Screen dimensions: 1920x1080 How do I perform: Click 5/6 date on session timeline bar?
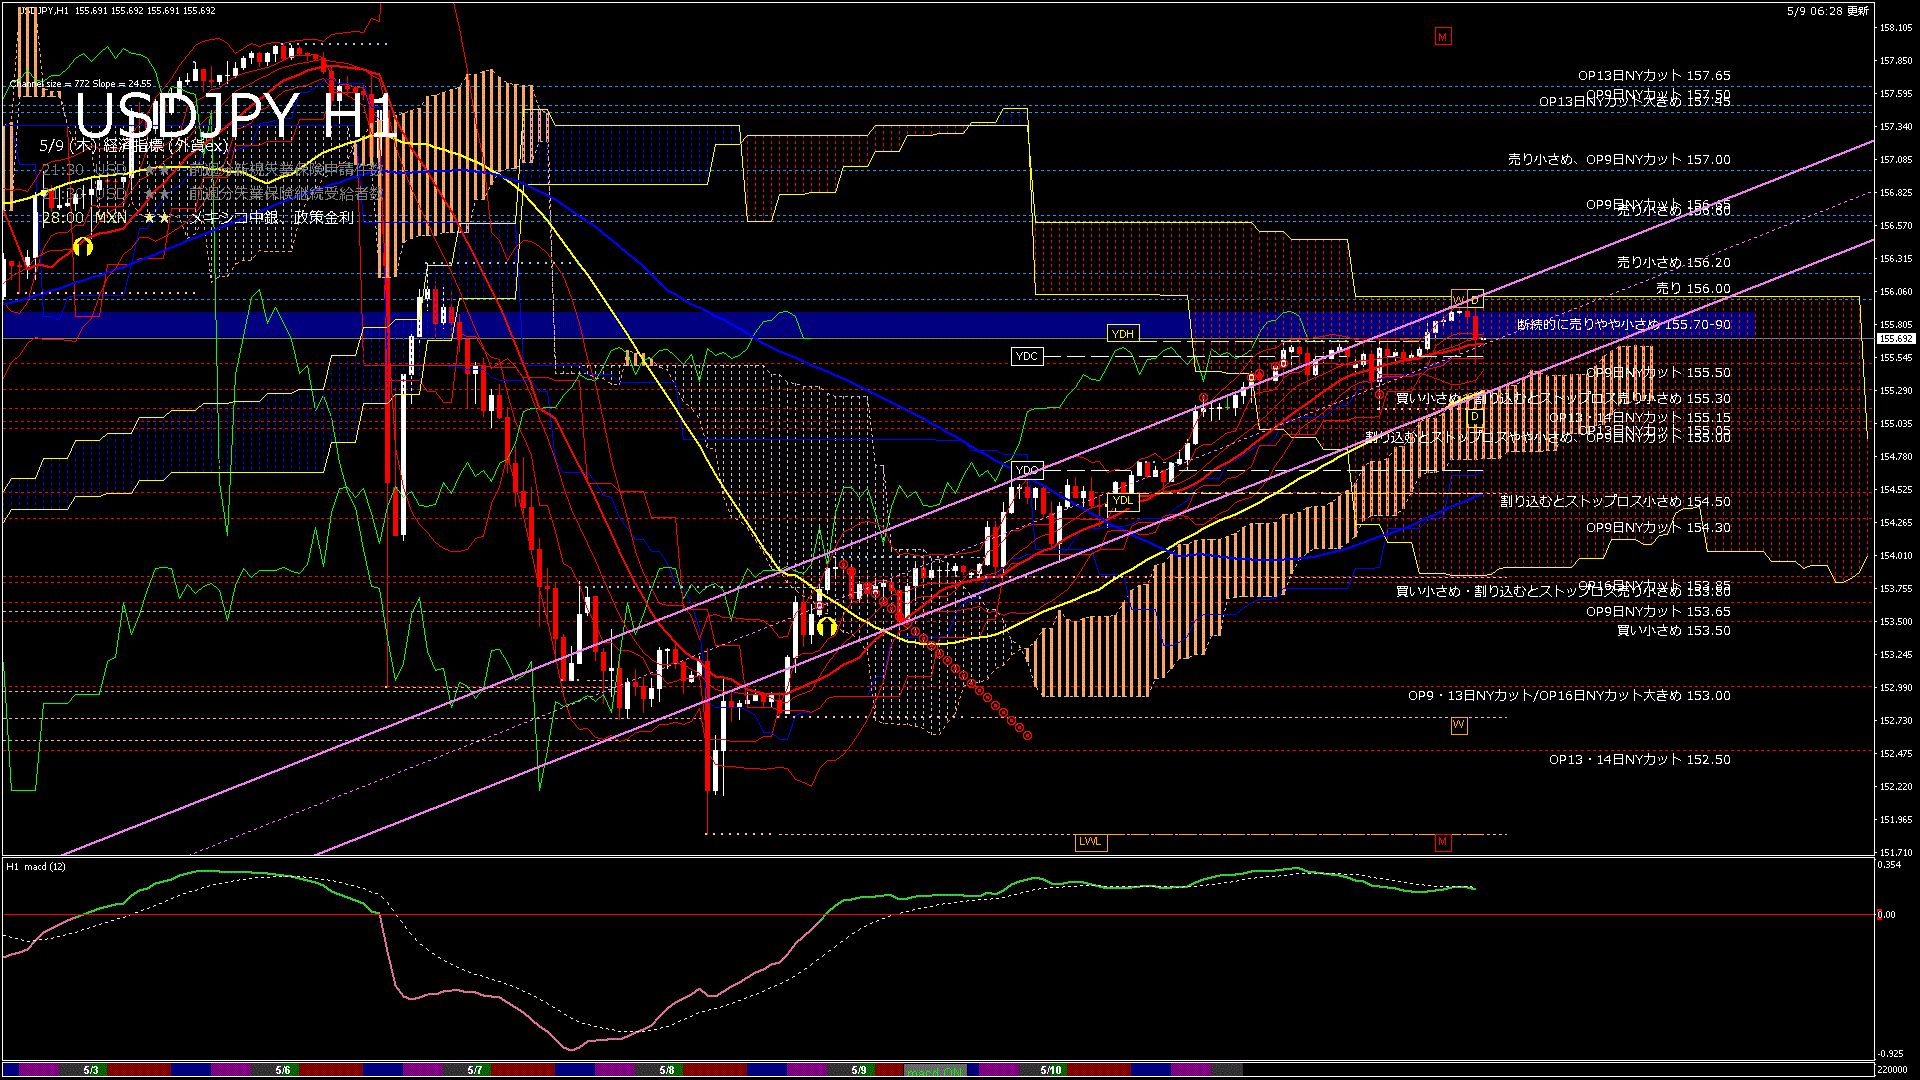pyautogui.click(x=283, y=1070)
